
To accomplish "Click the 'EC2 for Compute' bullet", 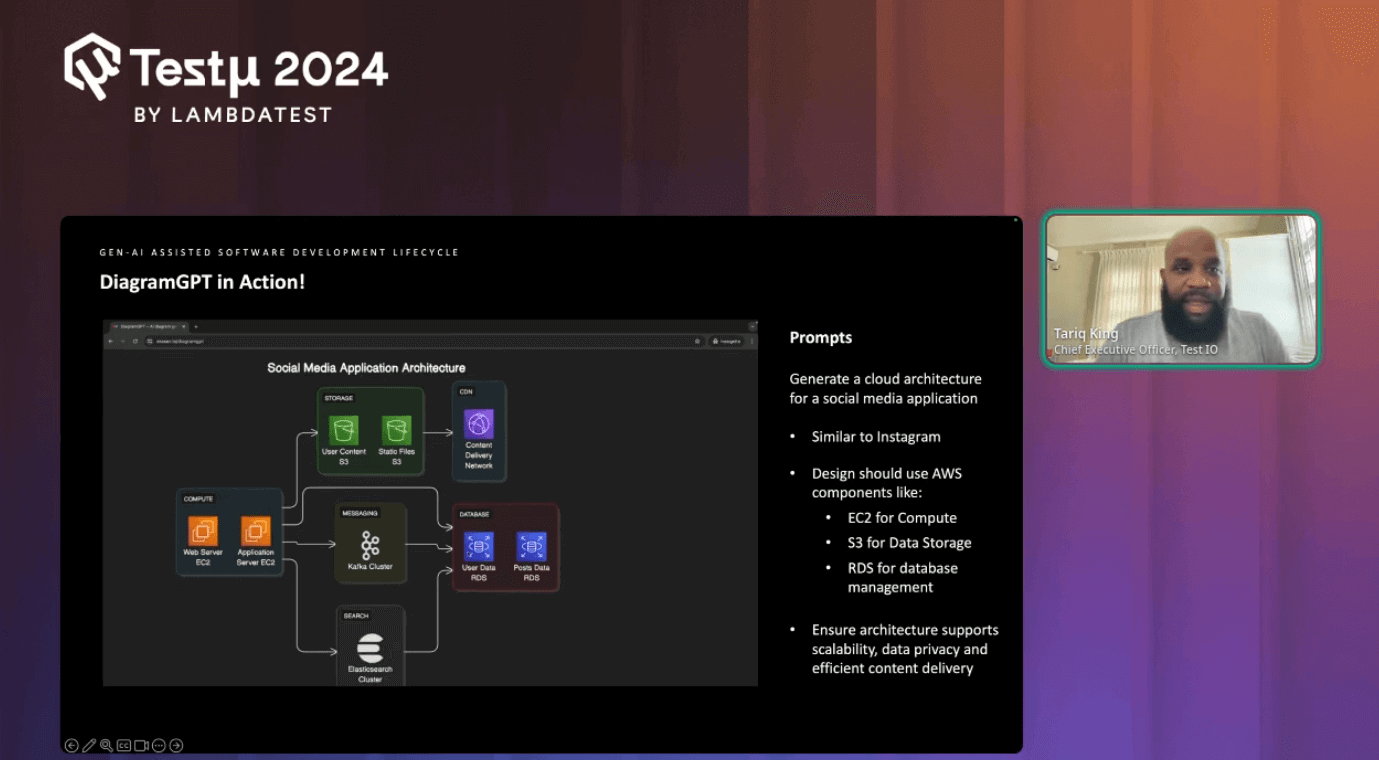I will [x=902, y=518].
